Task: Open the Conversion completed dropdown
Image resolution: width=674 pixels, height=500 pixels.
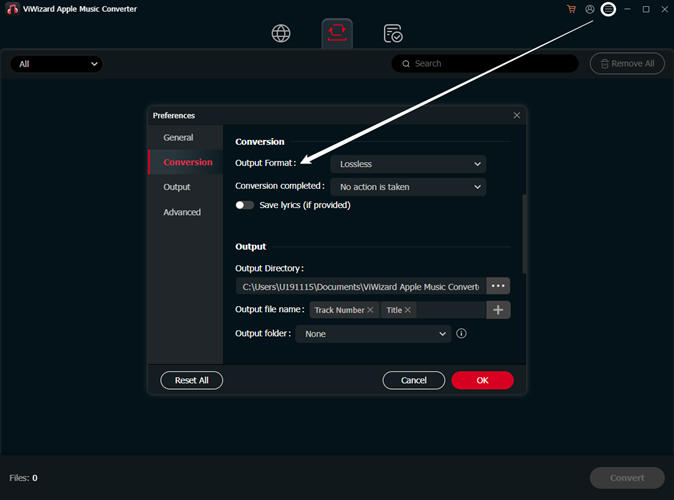Action: click(x=408, y=187)
